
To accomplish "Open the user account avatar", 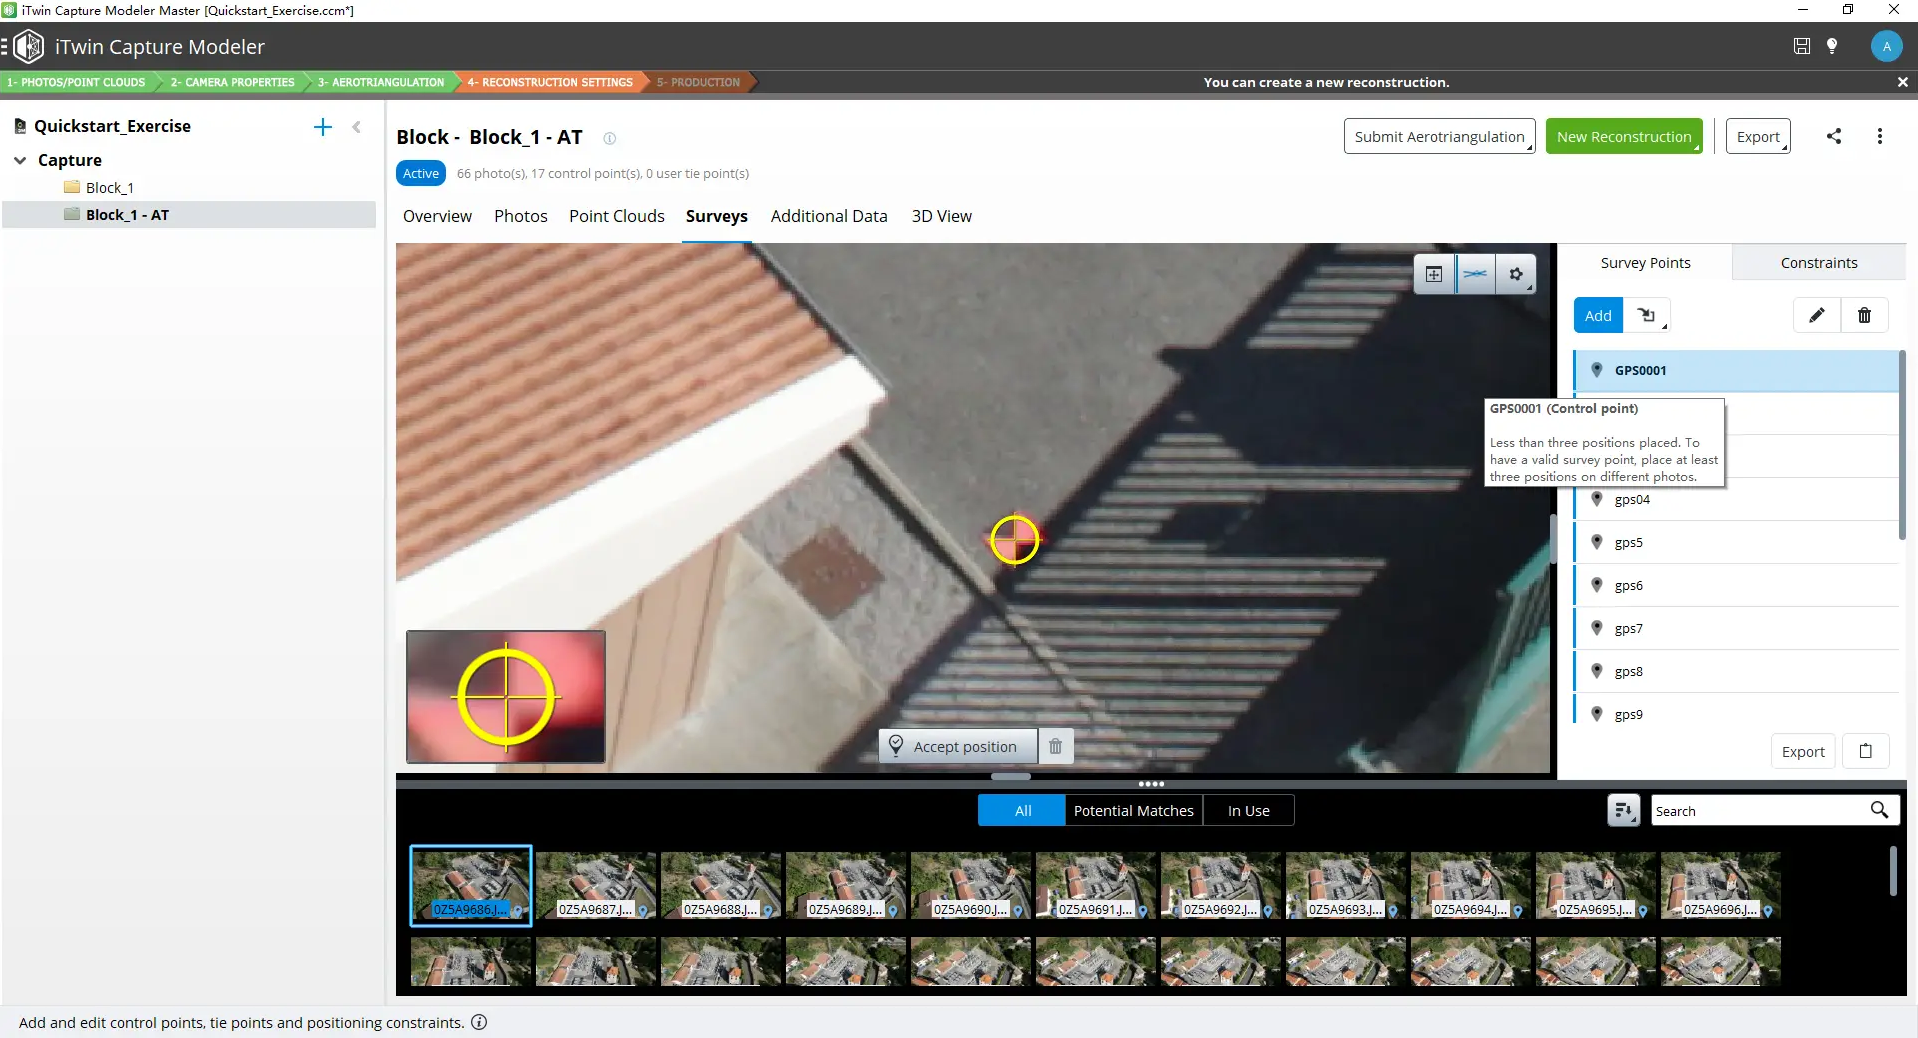I will pyautogui.click(x=1886, y=46).
